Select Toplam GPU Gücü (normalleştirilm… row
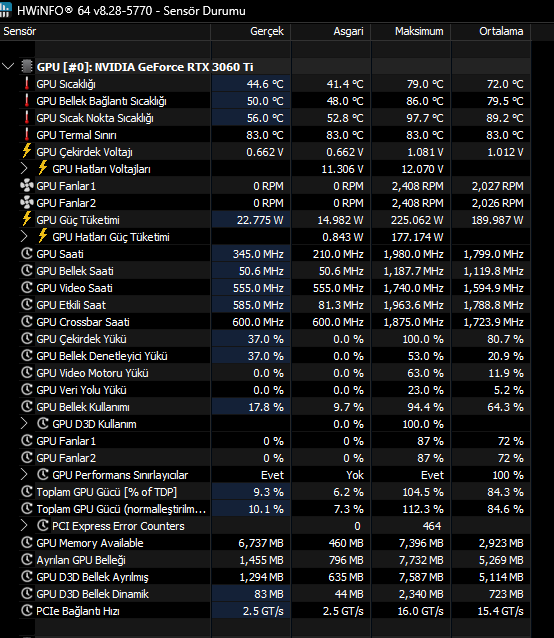Screen dimensions: 554x638 [x=274, y=509]
